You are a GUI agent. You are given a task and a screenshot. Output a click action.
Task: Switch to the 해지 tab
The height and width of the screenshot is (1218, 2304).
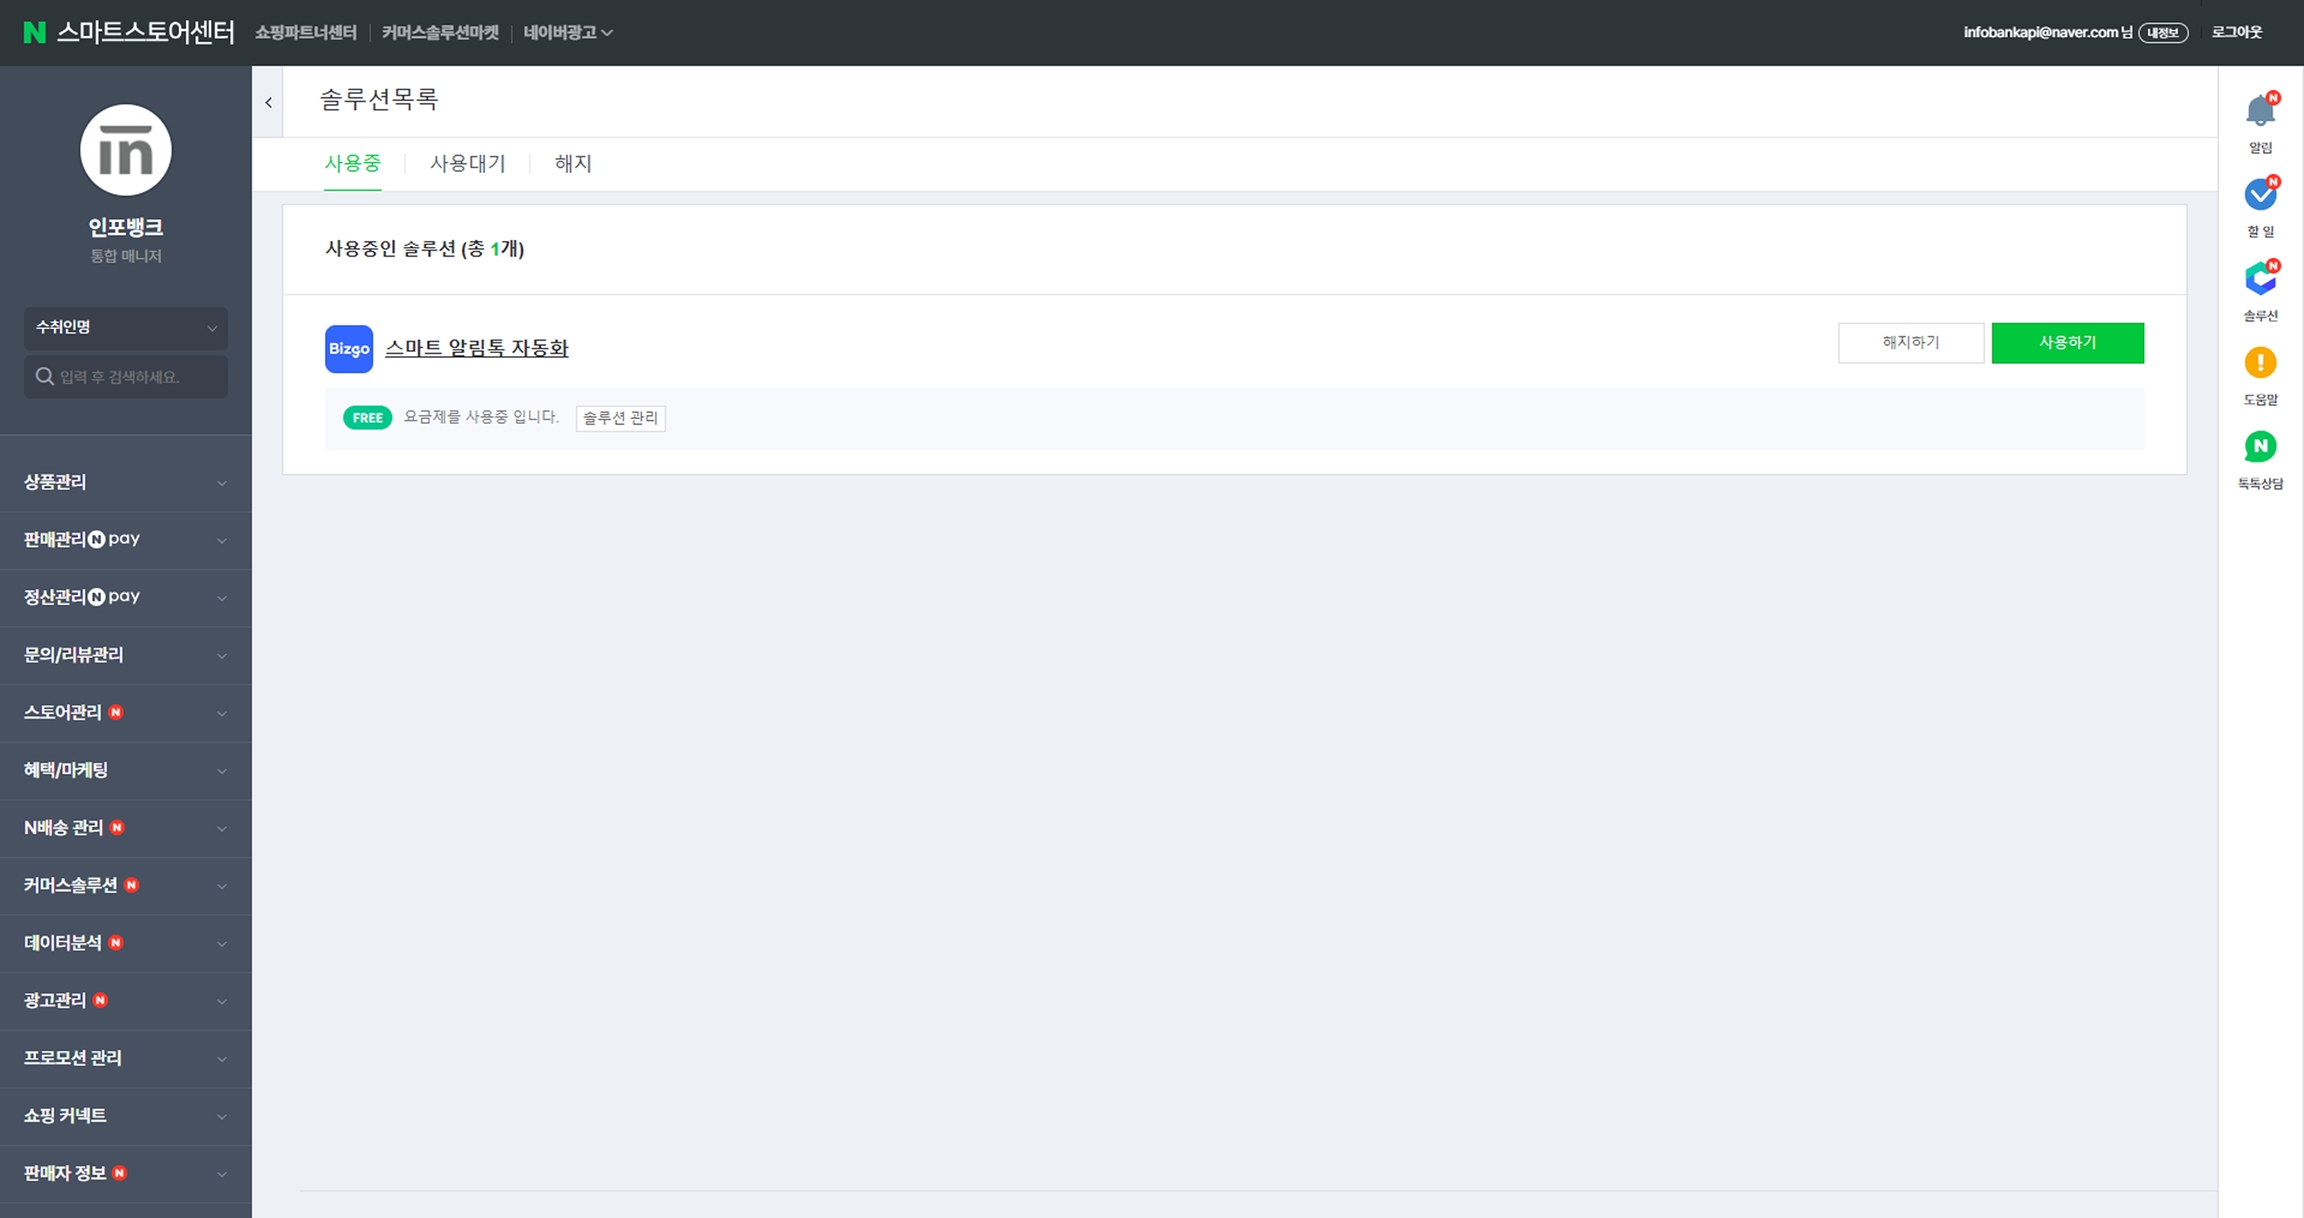(x=573, y=164)
